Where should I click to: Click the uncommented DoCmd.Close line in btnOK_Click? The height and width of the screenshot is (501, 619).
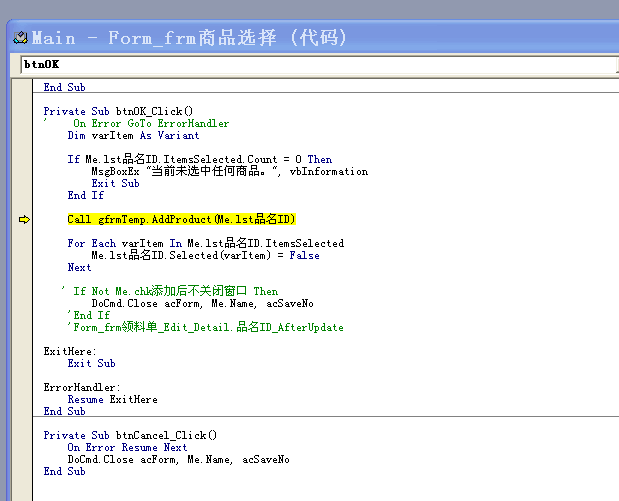pyautogui.click(x=203, y=303)
